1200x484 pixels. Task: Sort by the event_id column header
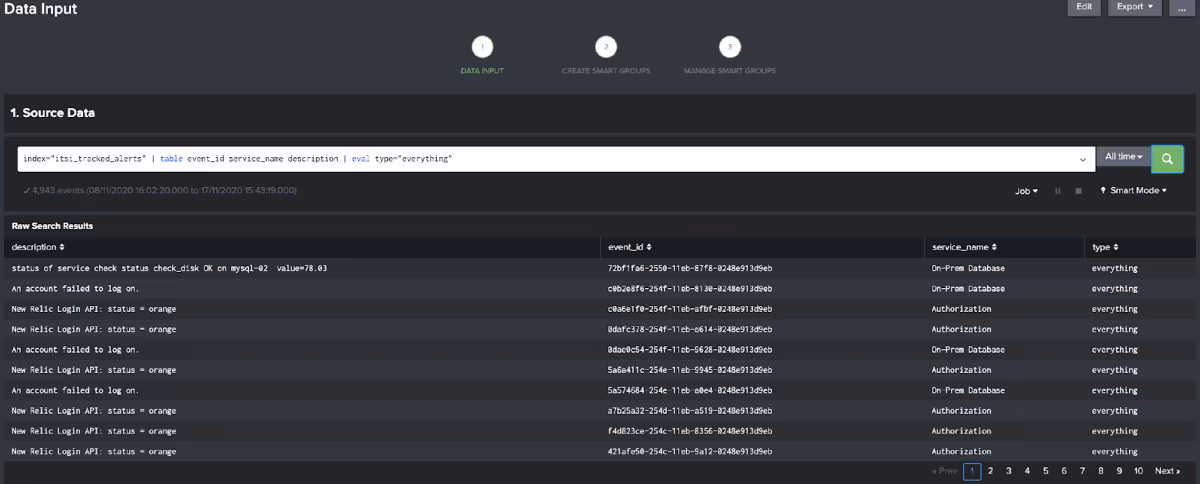tap(629, 246)
